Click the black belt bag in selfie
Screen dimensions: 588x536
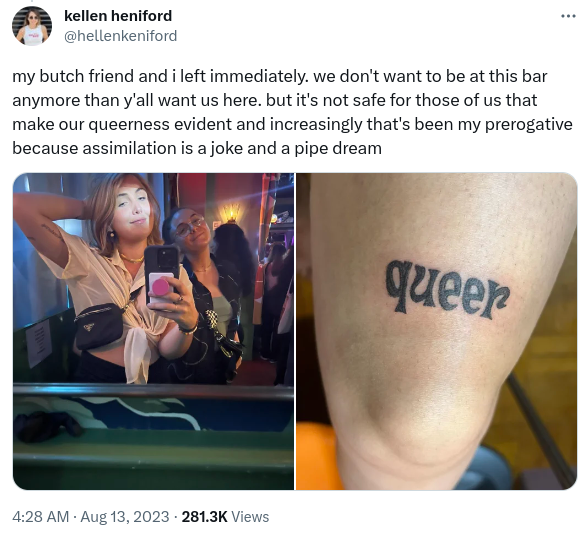click(99, 325)
